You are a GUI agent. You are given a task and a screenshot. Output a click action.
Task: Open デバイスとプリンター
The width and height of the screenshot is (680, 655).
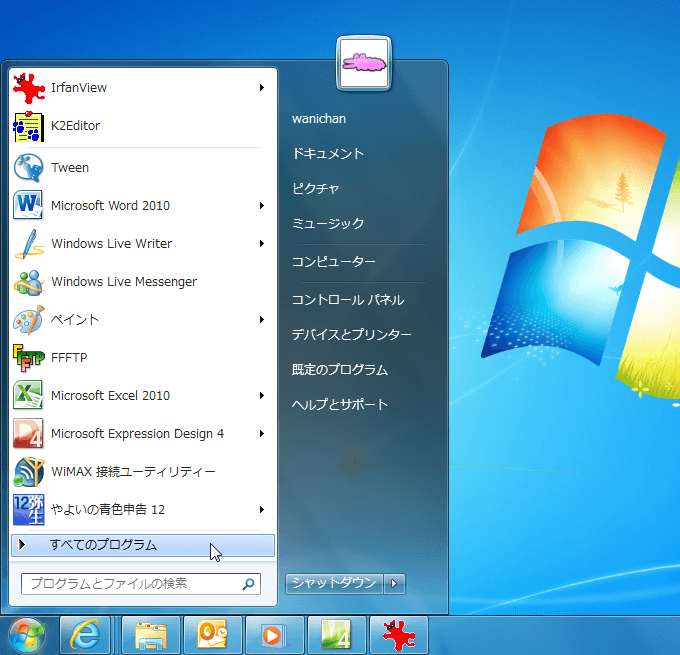coord(351,334)
